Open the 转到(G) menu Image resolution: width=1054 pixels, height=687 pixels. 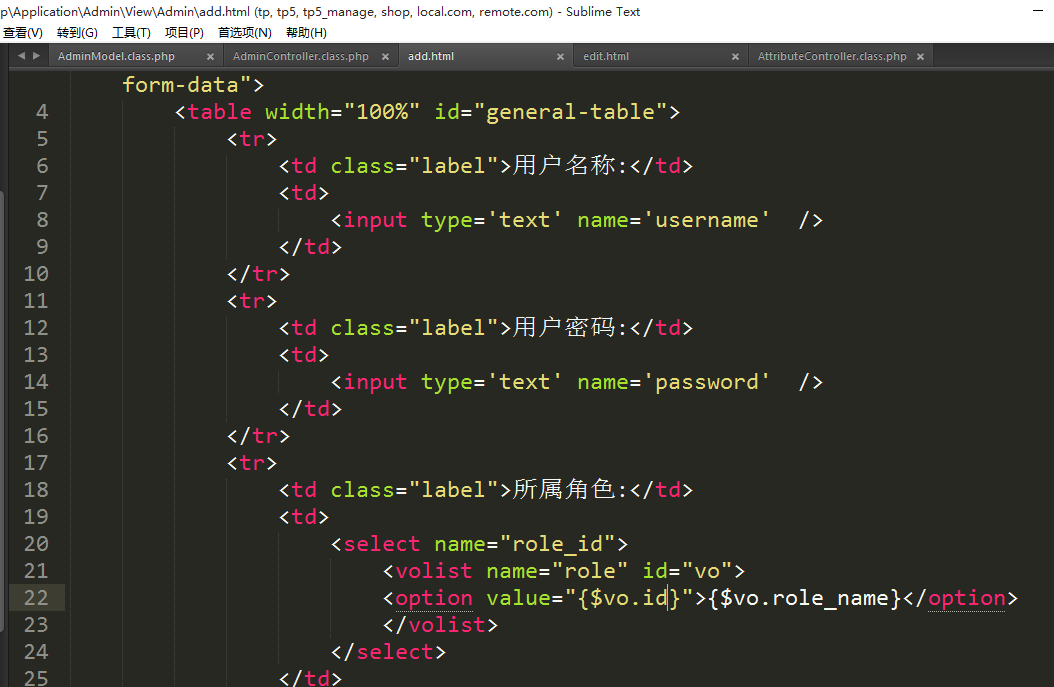click(77, 33)
